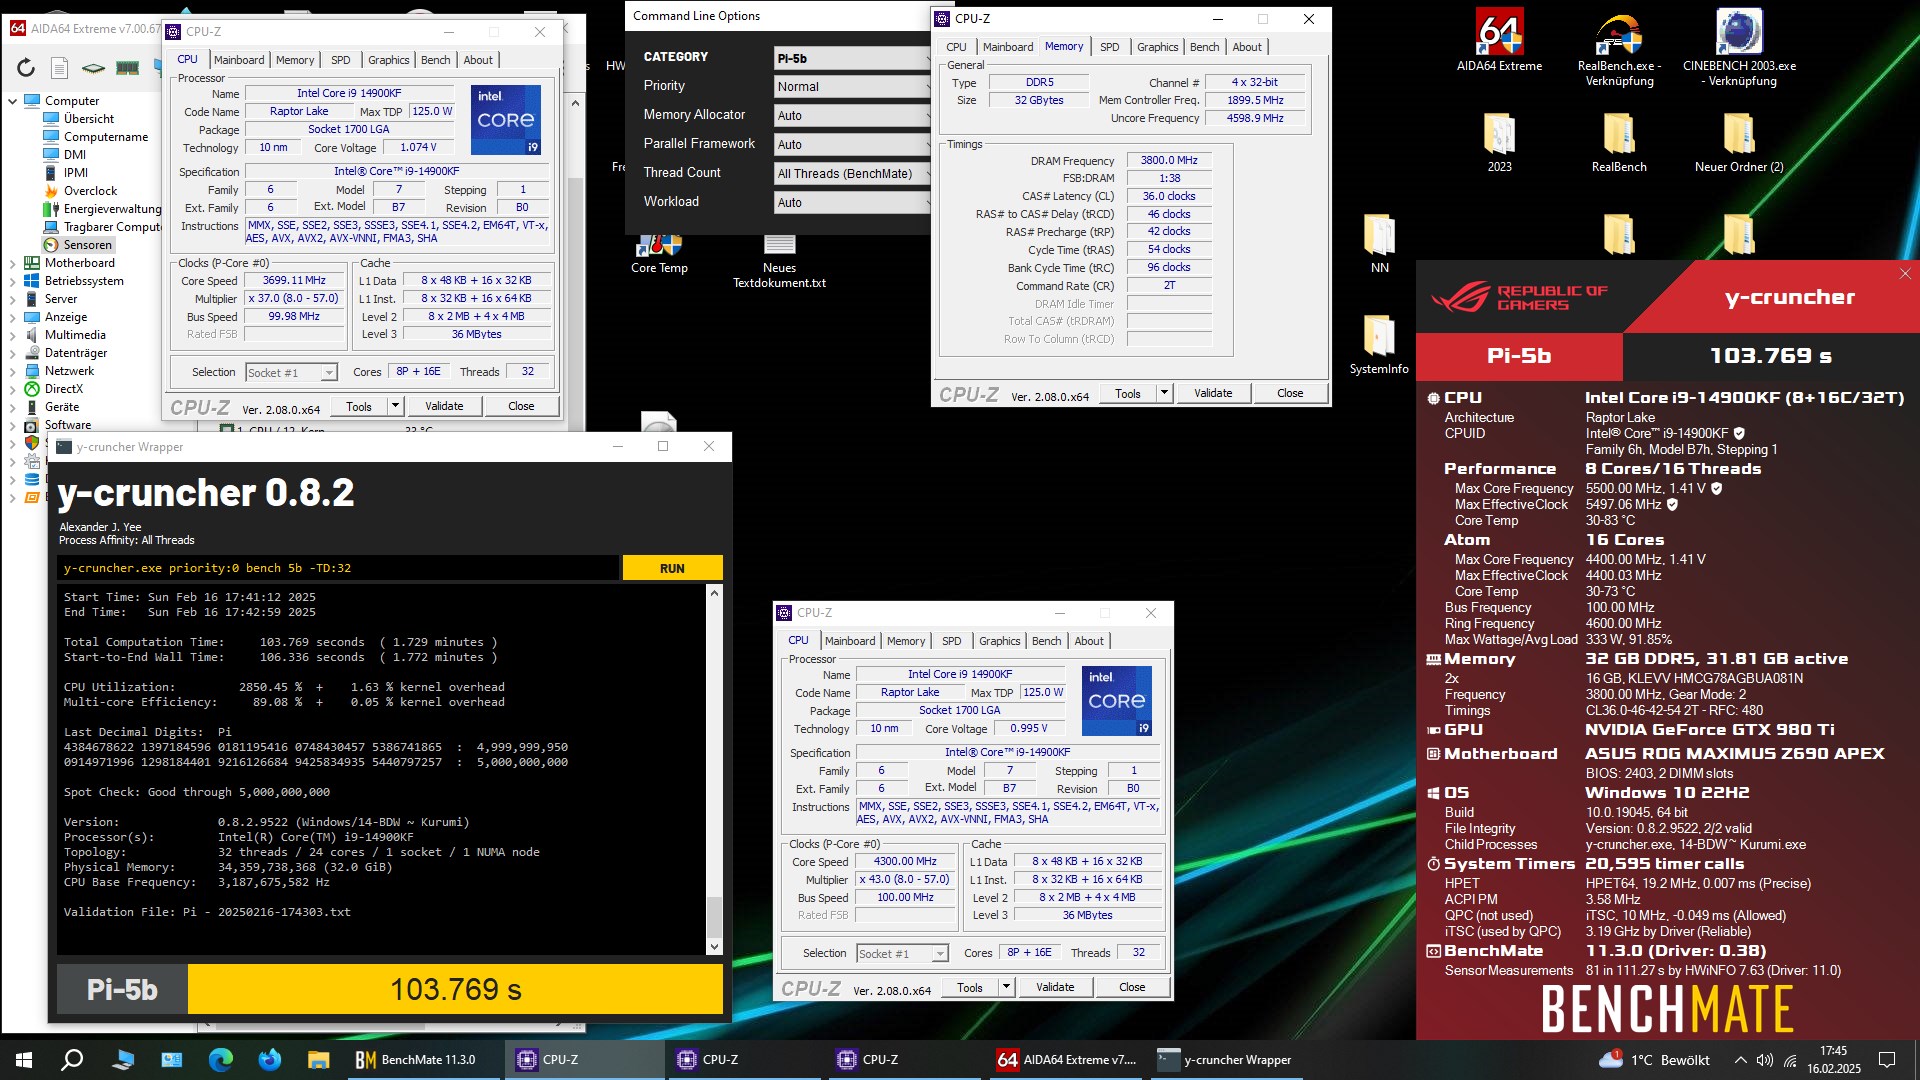Collapse the Computer node in AIDA64 tree

pyautogui.click(x=12, y=101)
